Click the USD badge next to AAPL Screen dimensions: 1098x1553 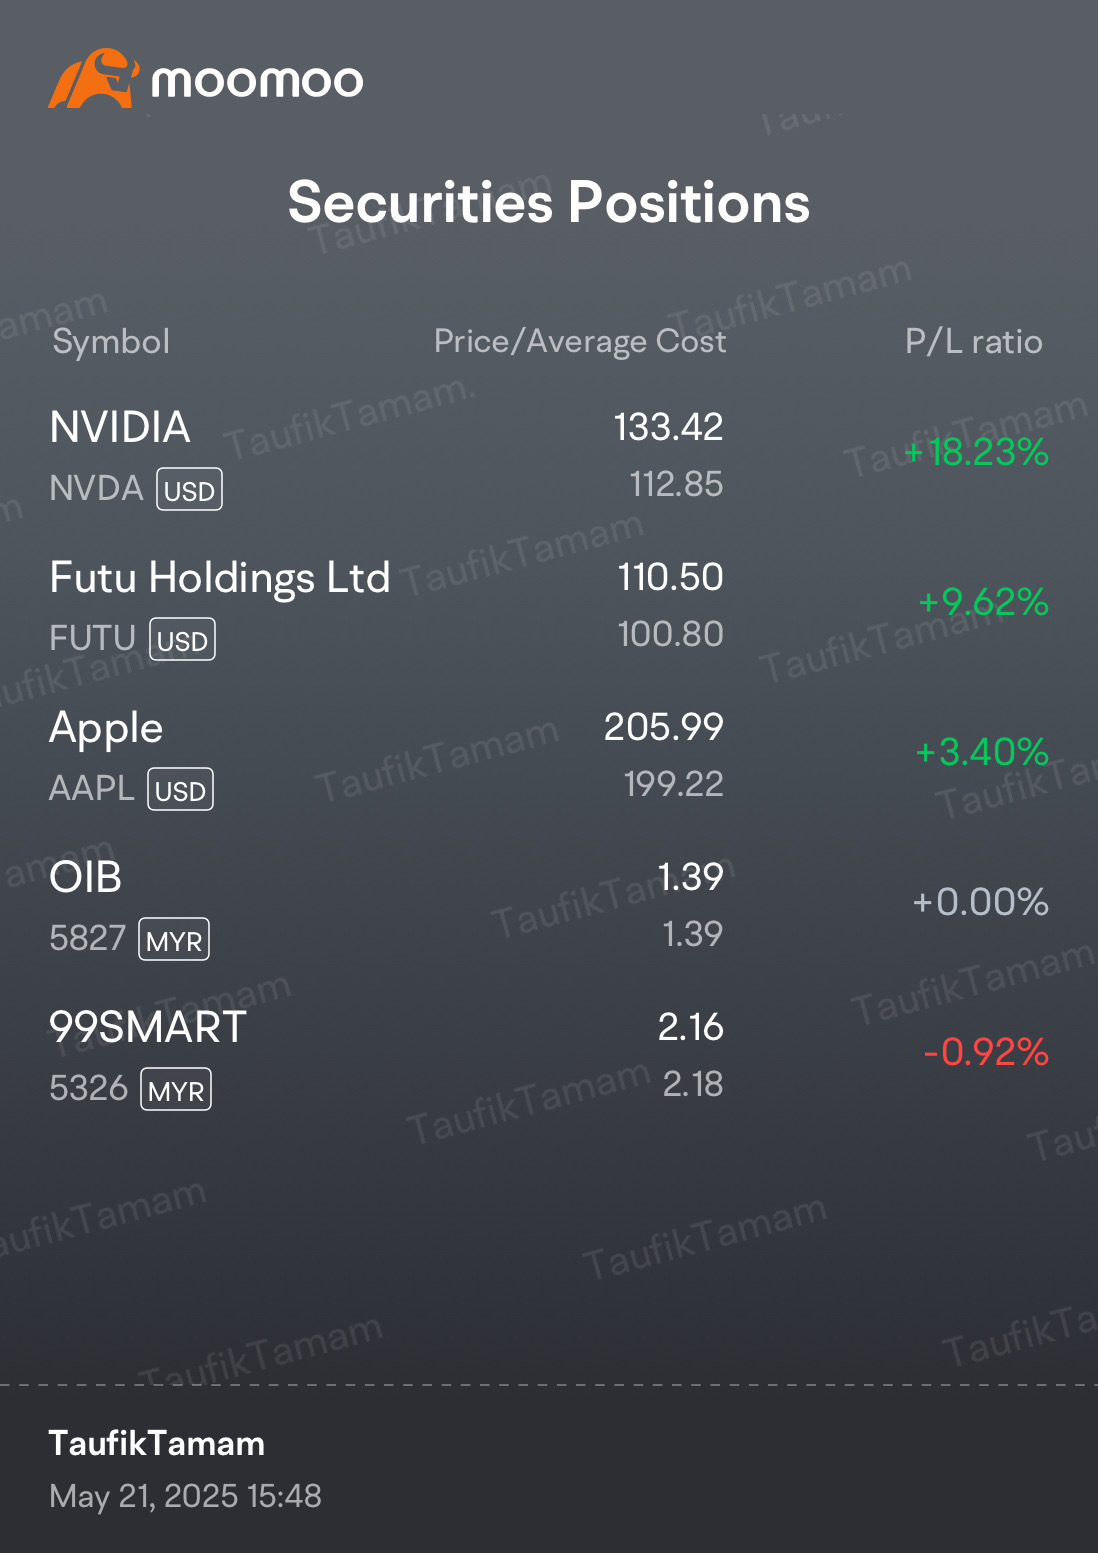pos(181,790)
